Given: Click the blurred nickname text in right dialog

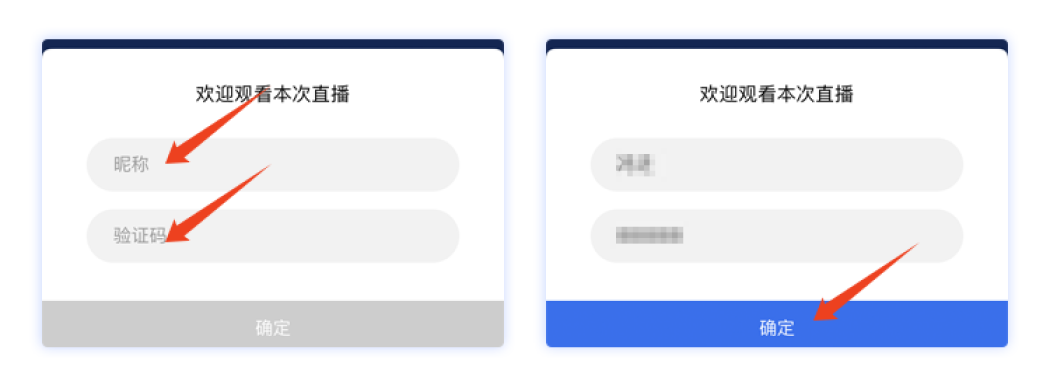Looking at the screenshot, I should 635,164.
